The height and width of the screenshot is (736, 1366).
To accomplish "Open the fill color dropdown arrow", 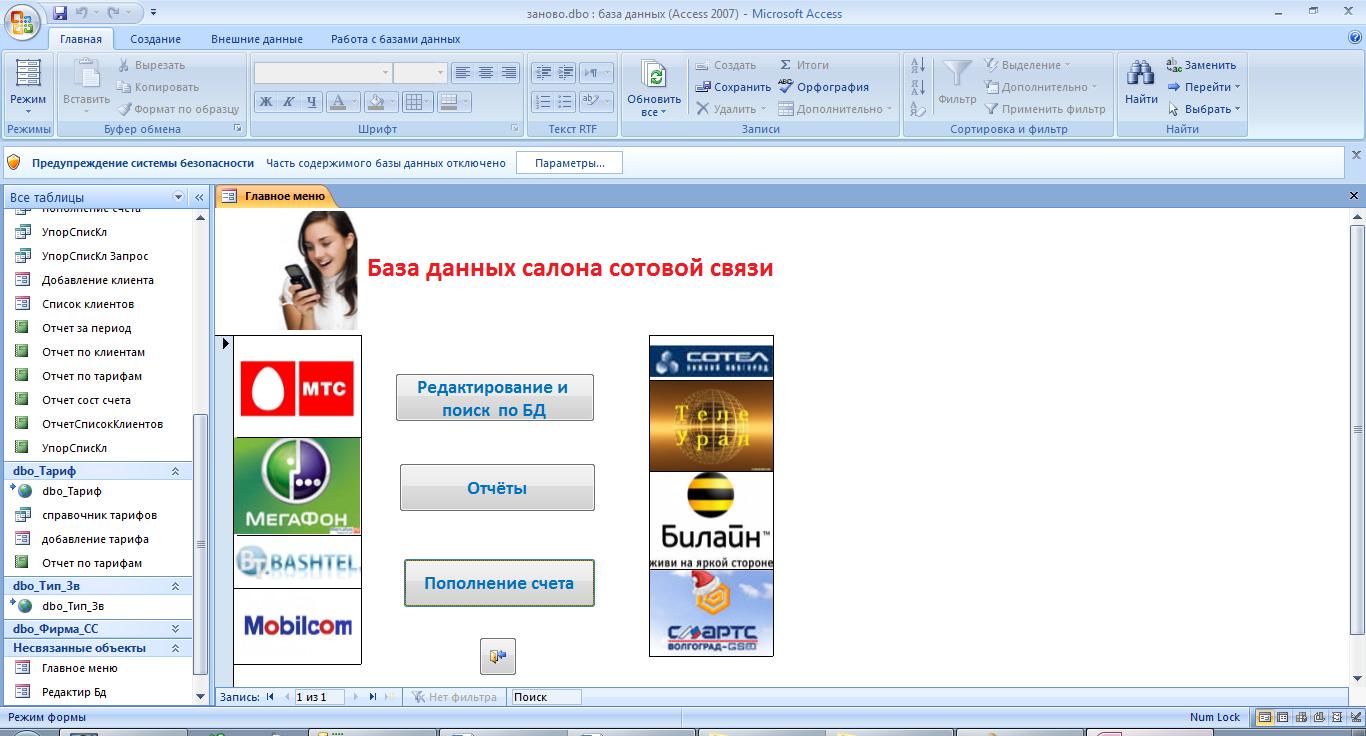I will point(393,101).
